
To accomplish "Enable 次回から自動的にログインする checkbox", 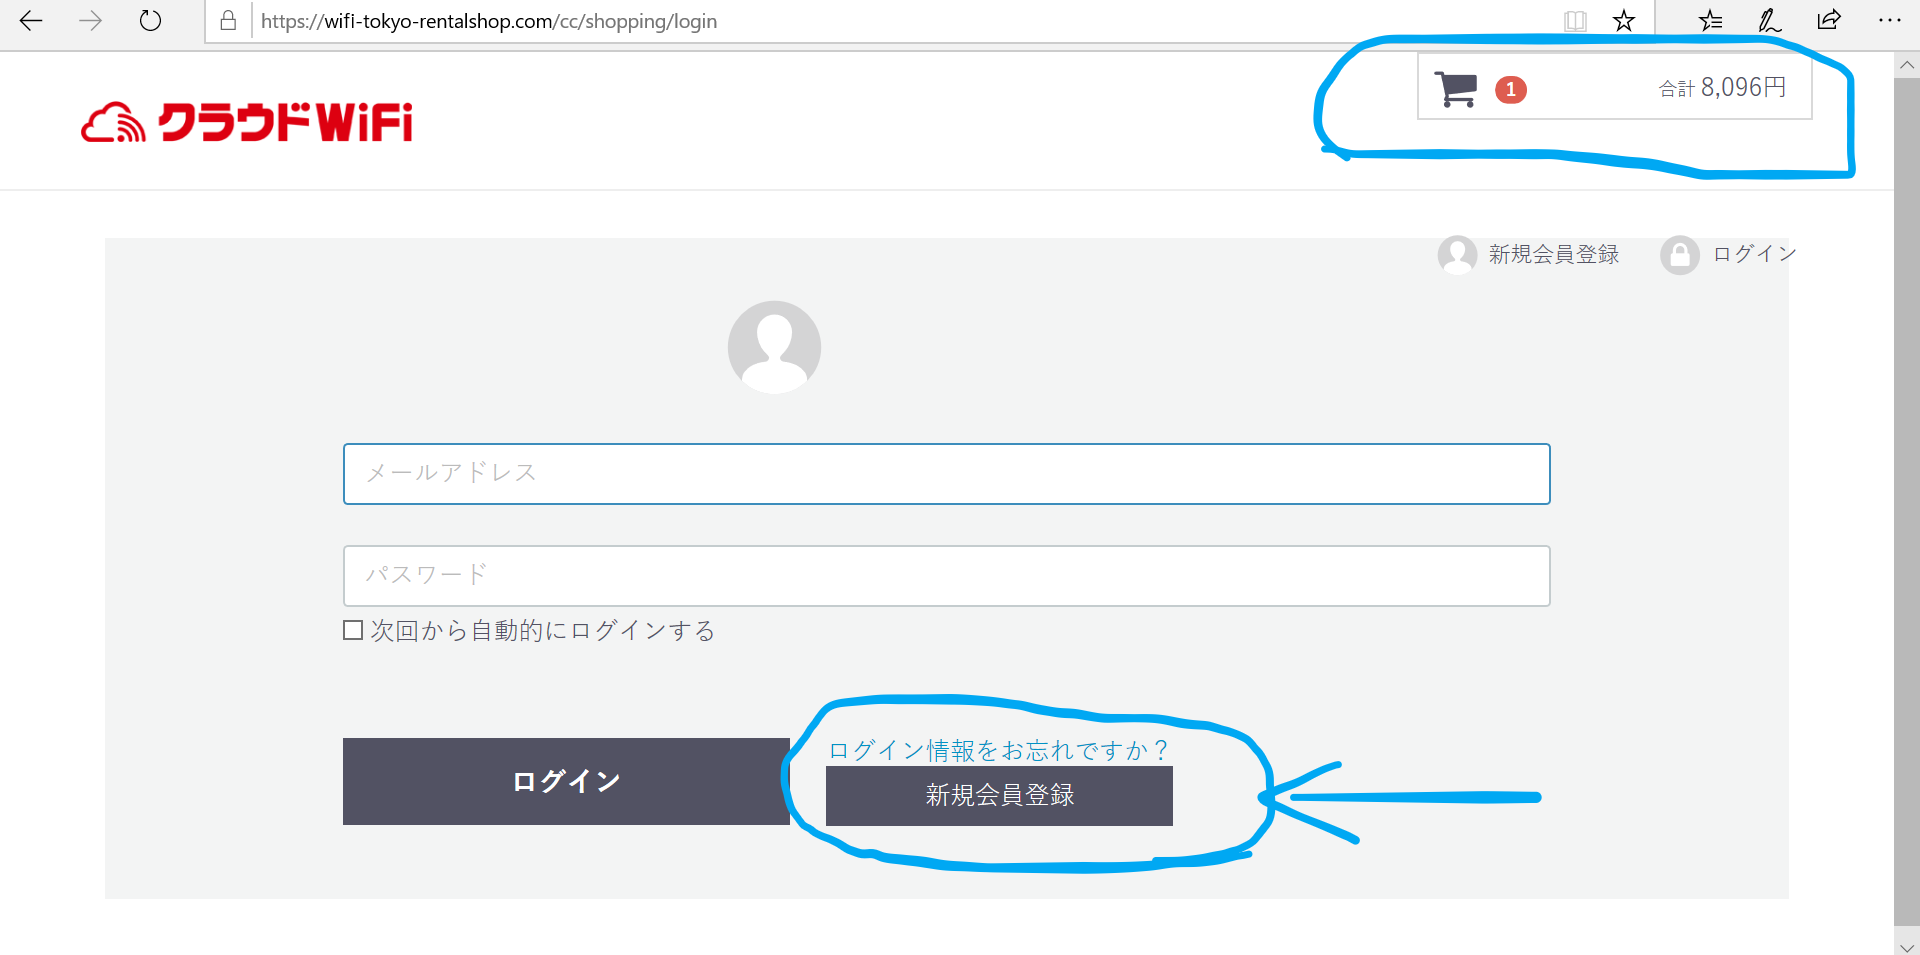I will [x=353, y=630].
